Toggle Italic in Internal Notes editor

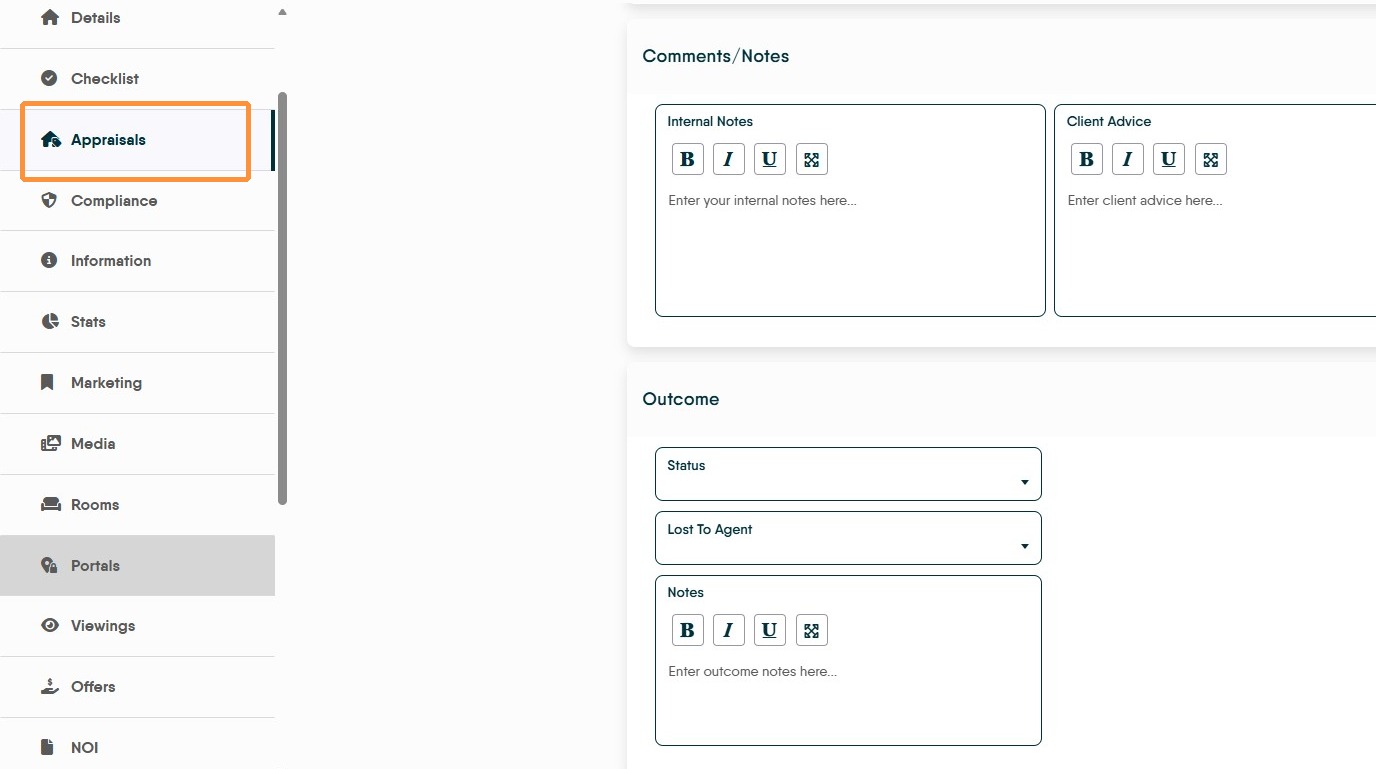tap(728, 160)
